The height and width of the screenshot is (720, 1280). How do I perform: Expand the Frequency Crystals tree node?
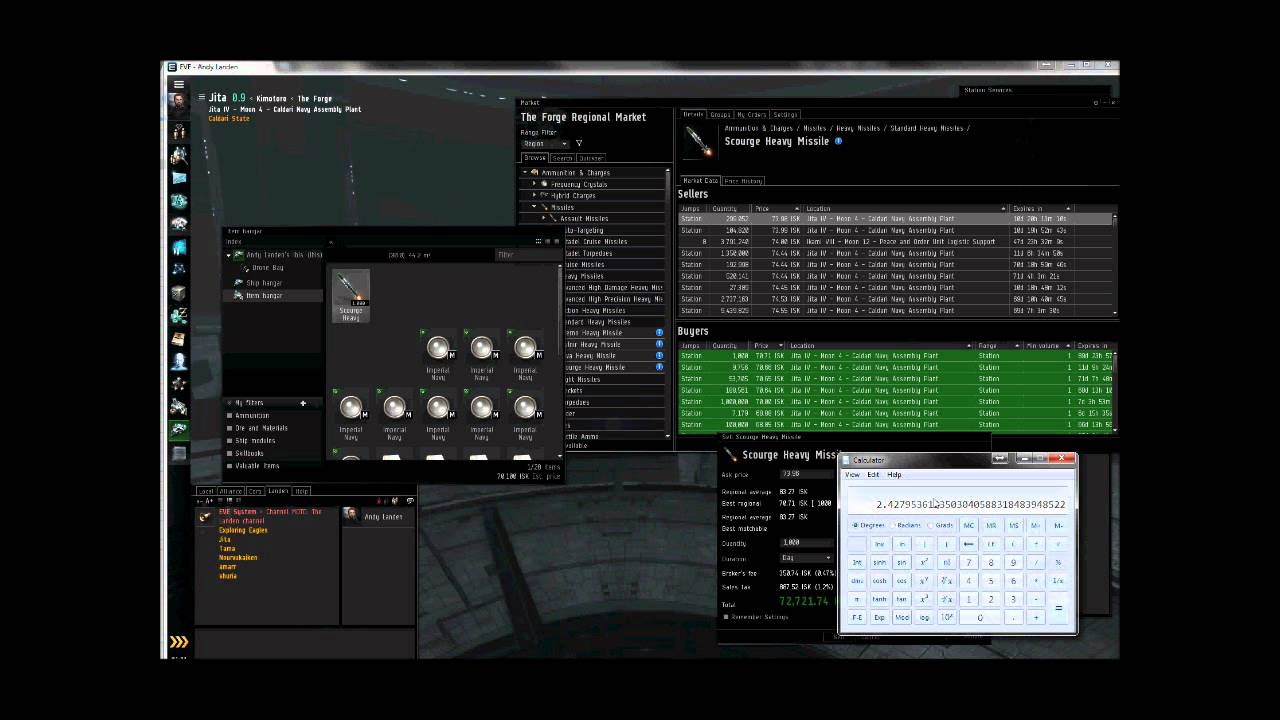point(534,184)
